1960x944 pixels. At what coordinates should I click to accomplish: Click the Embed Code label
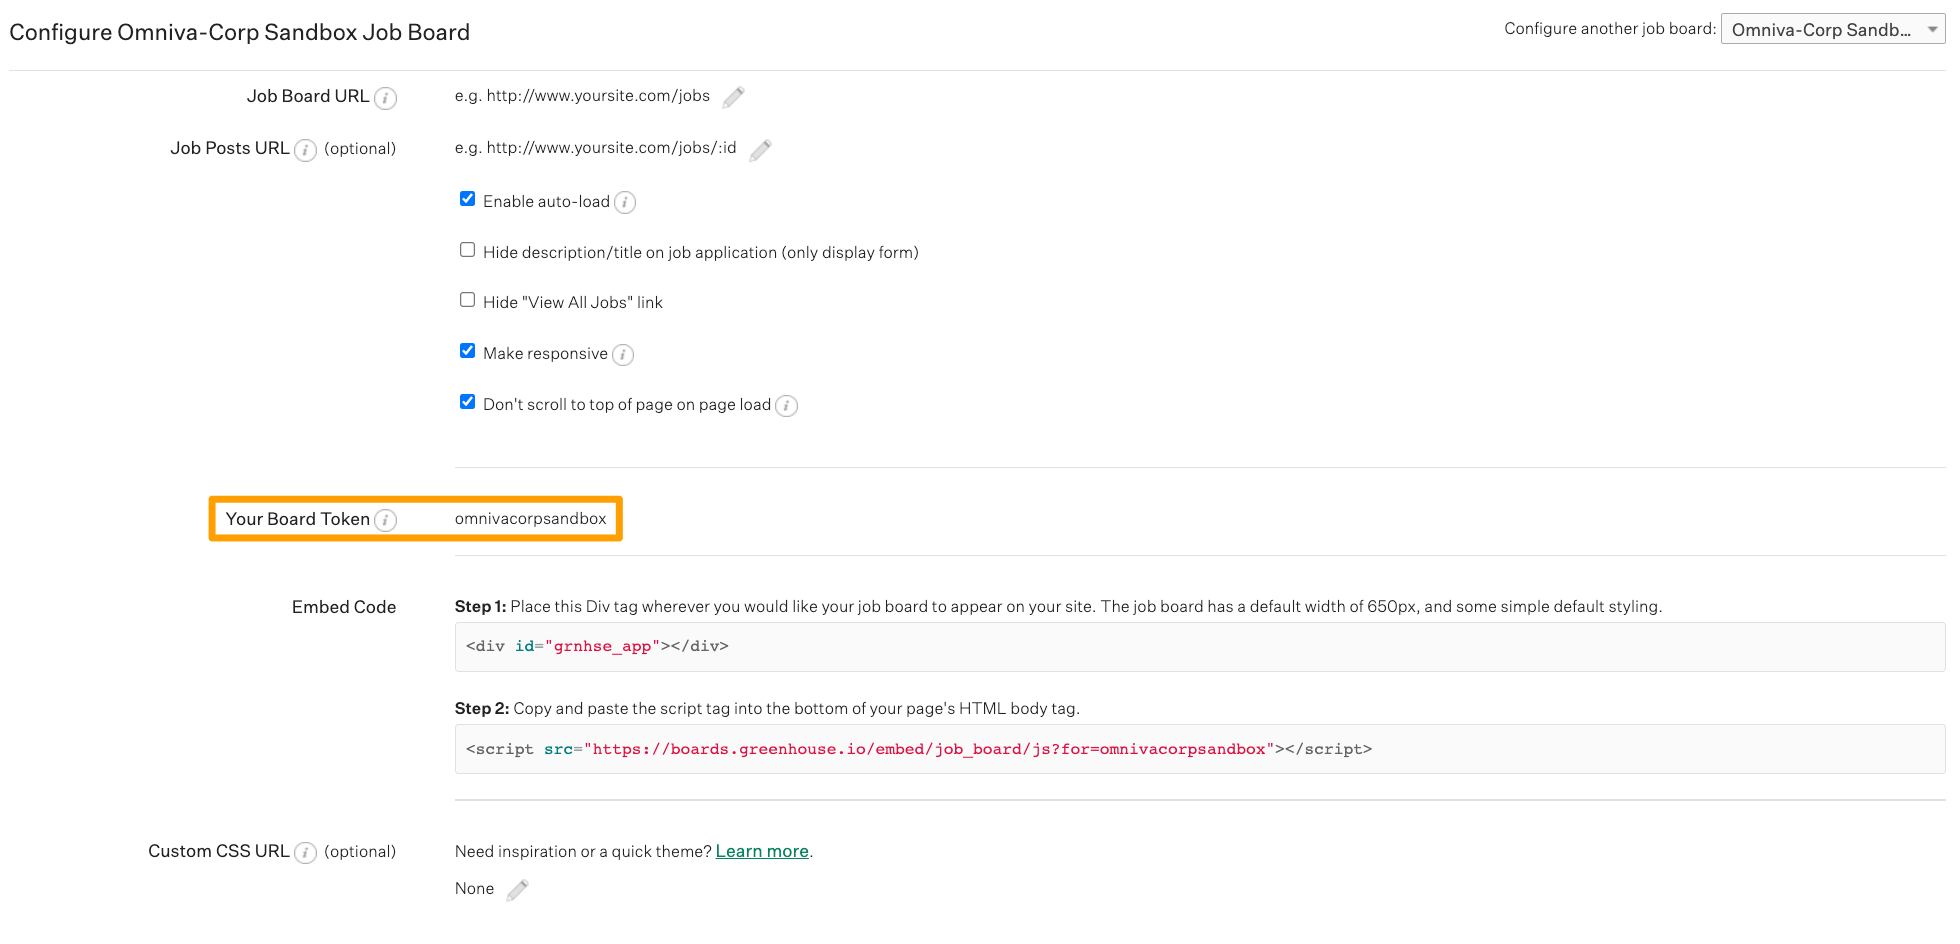[x=344, y=607]
